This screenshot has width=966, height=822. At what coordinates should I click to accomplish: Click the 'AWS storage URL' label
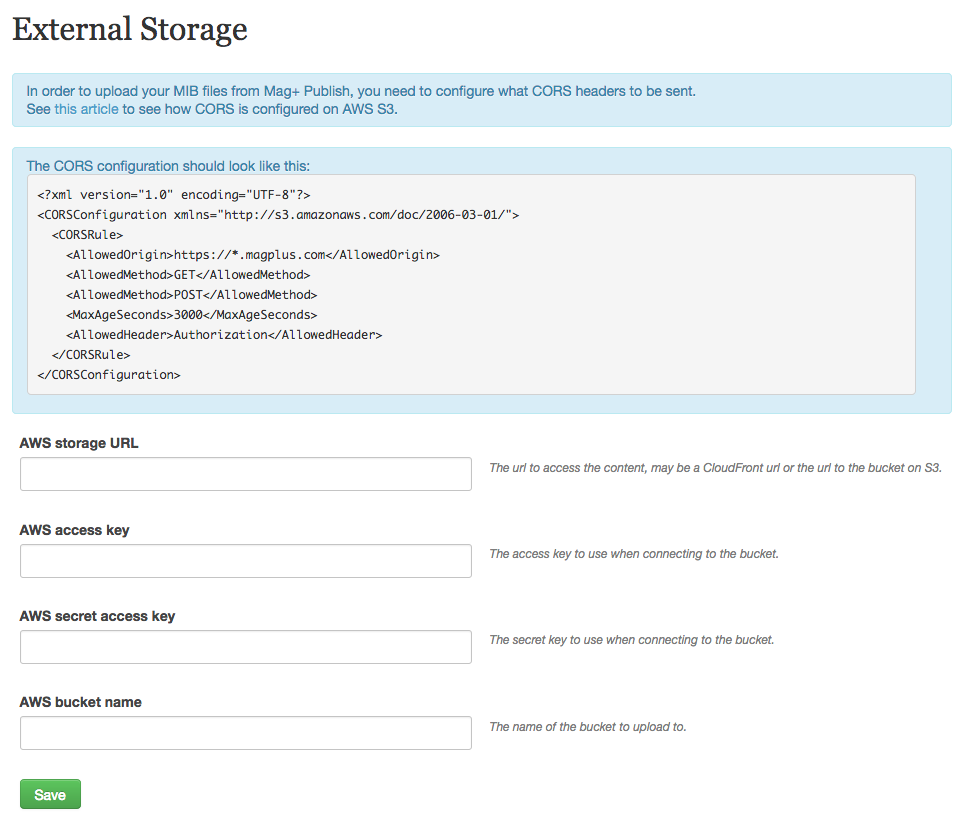pyautogui.click(x=79, y=443)
